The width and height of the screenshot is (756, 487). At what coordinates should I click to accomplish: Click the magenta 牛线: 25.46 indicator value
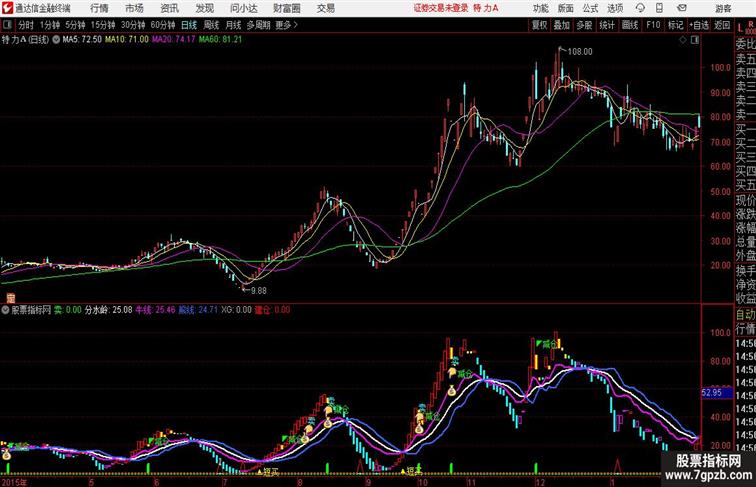(x=155, y=310)
